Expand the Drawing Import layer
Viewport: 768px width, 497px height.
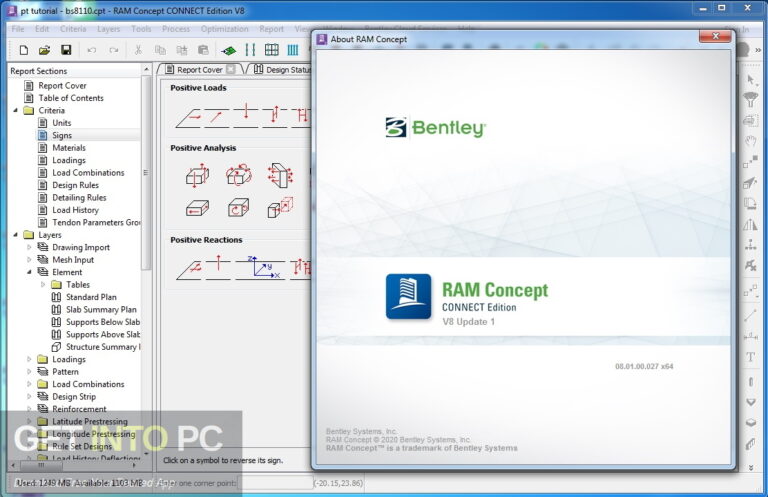pos(29,247)
